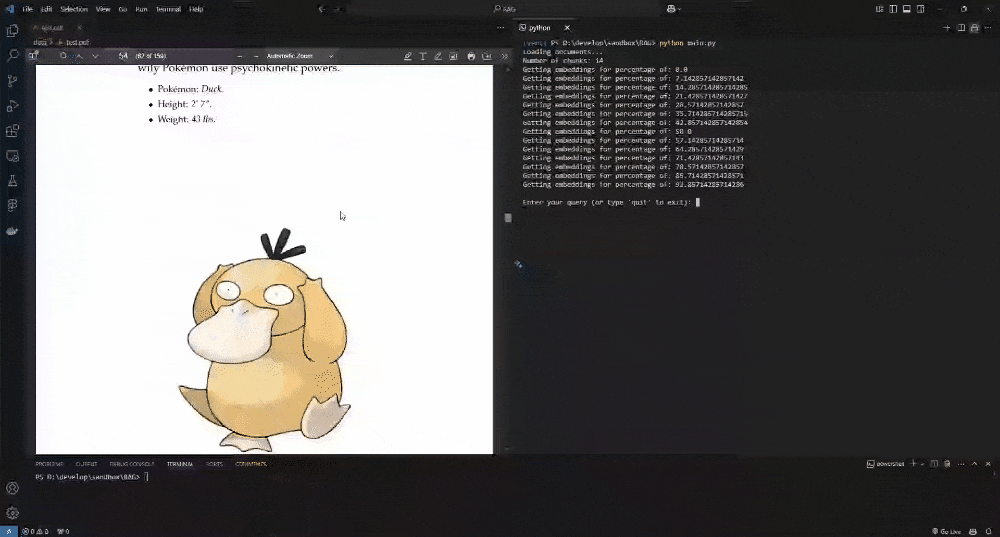Switch to the Ports panel tab
The height and width of the screenshot is (537, 1000).
214,464
